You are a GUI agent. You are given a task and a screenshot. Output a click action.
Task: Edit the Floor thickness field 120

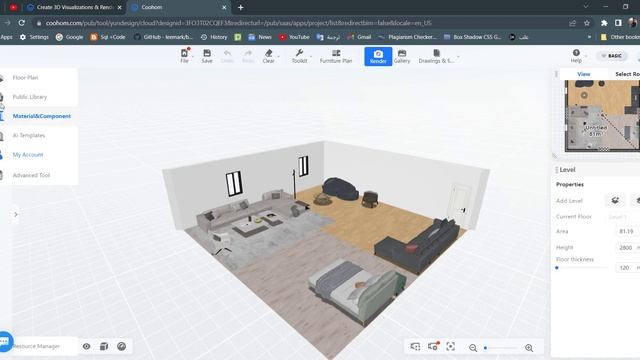(x=627, y=268)
